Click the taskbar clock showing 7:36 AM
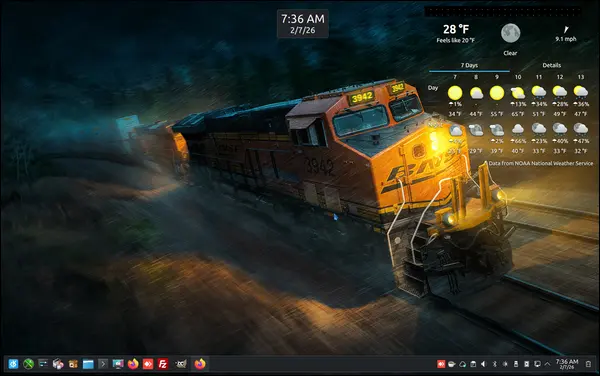This screenshot has width=600, height=376. click(x=567, y=364)
